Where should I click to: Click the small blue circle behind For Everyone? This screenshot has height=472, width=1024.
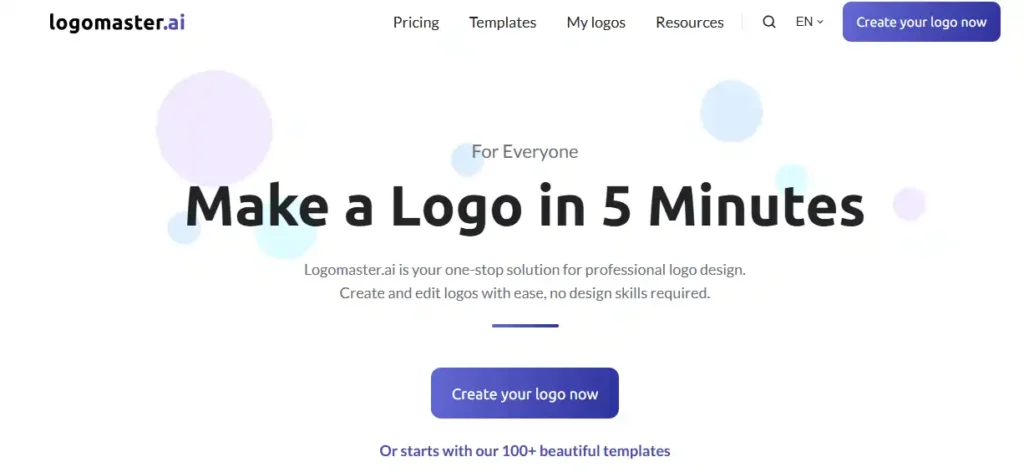pos(467,160)
